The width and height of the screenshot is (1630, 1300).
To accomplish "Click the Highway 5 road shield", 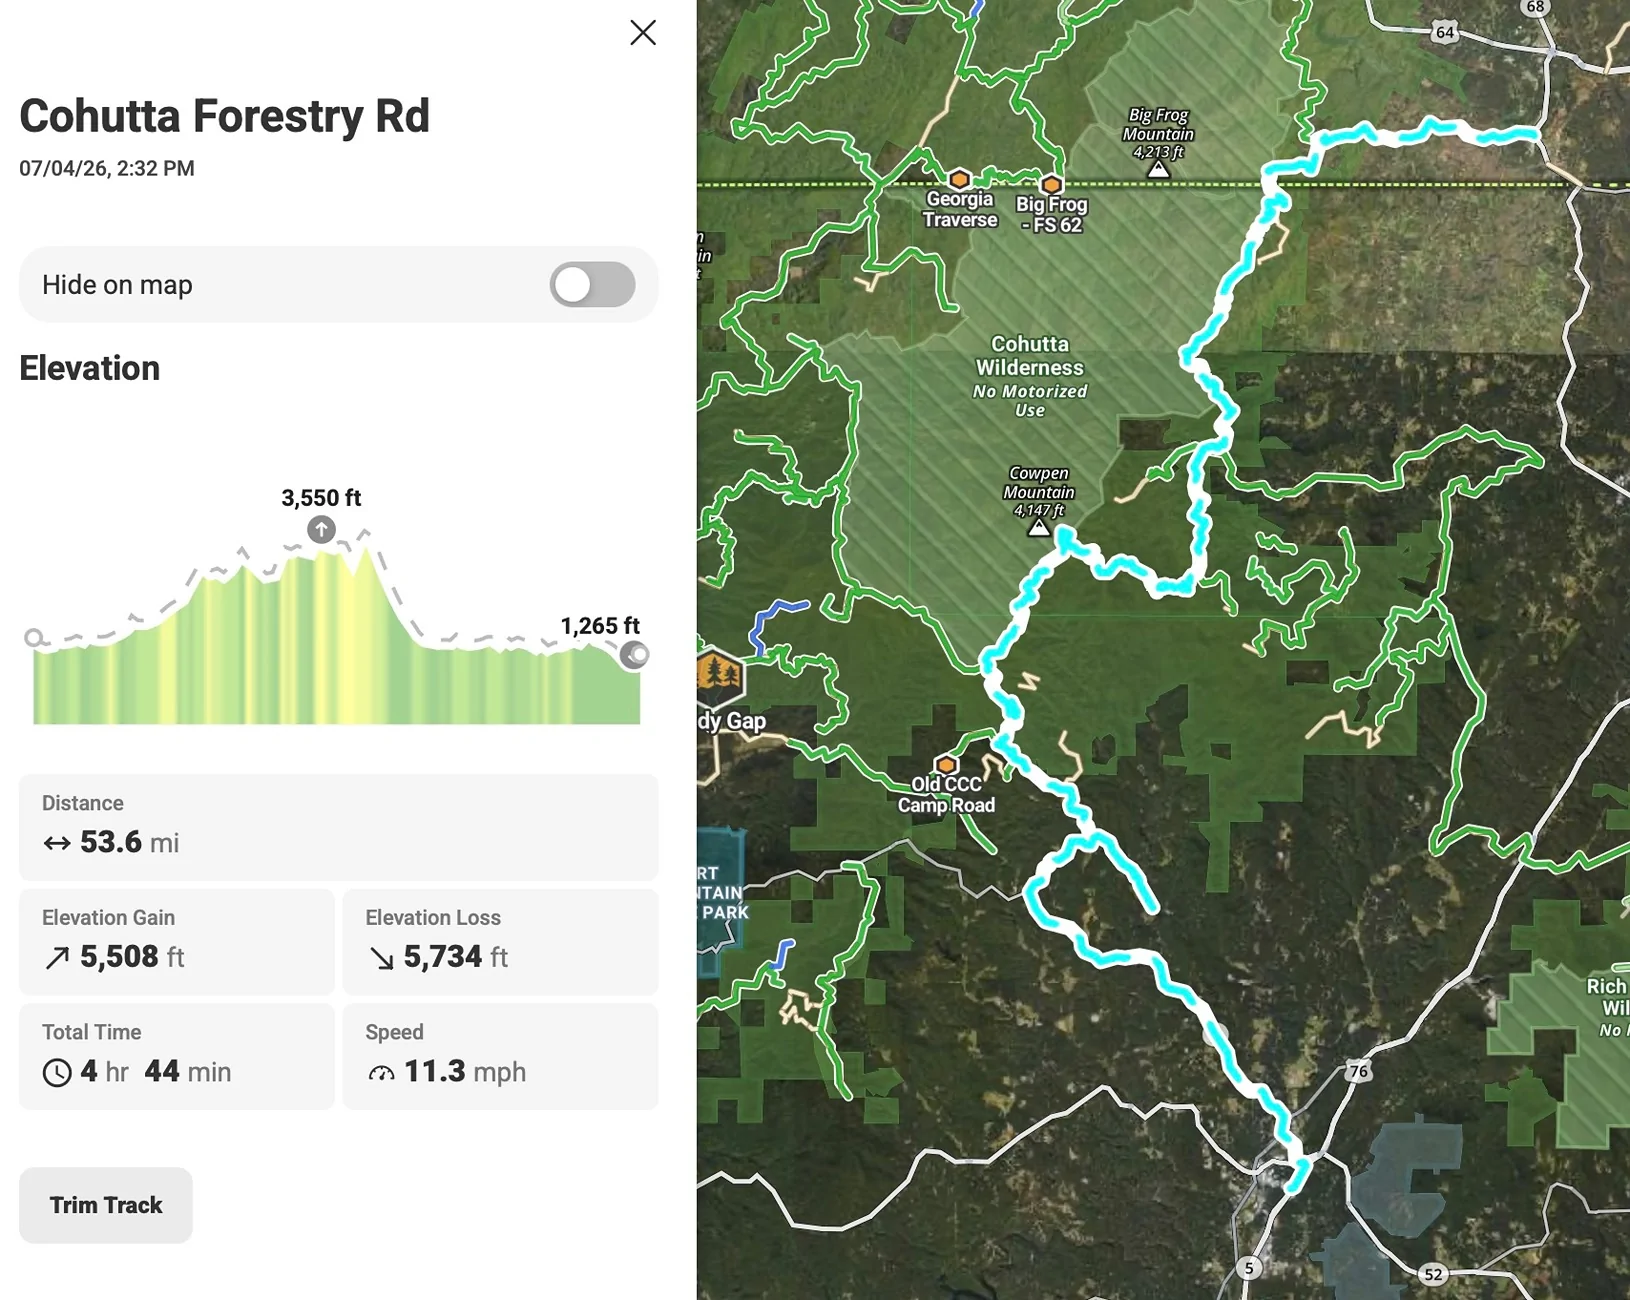I will point(1249,1268).
